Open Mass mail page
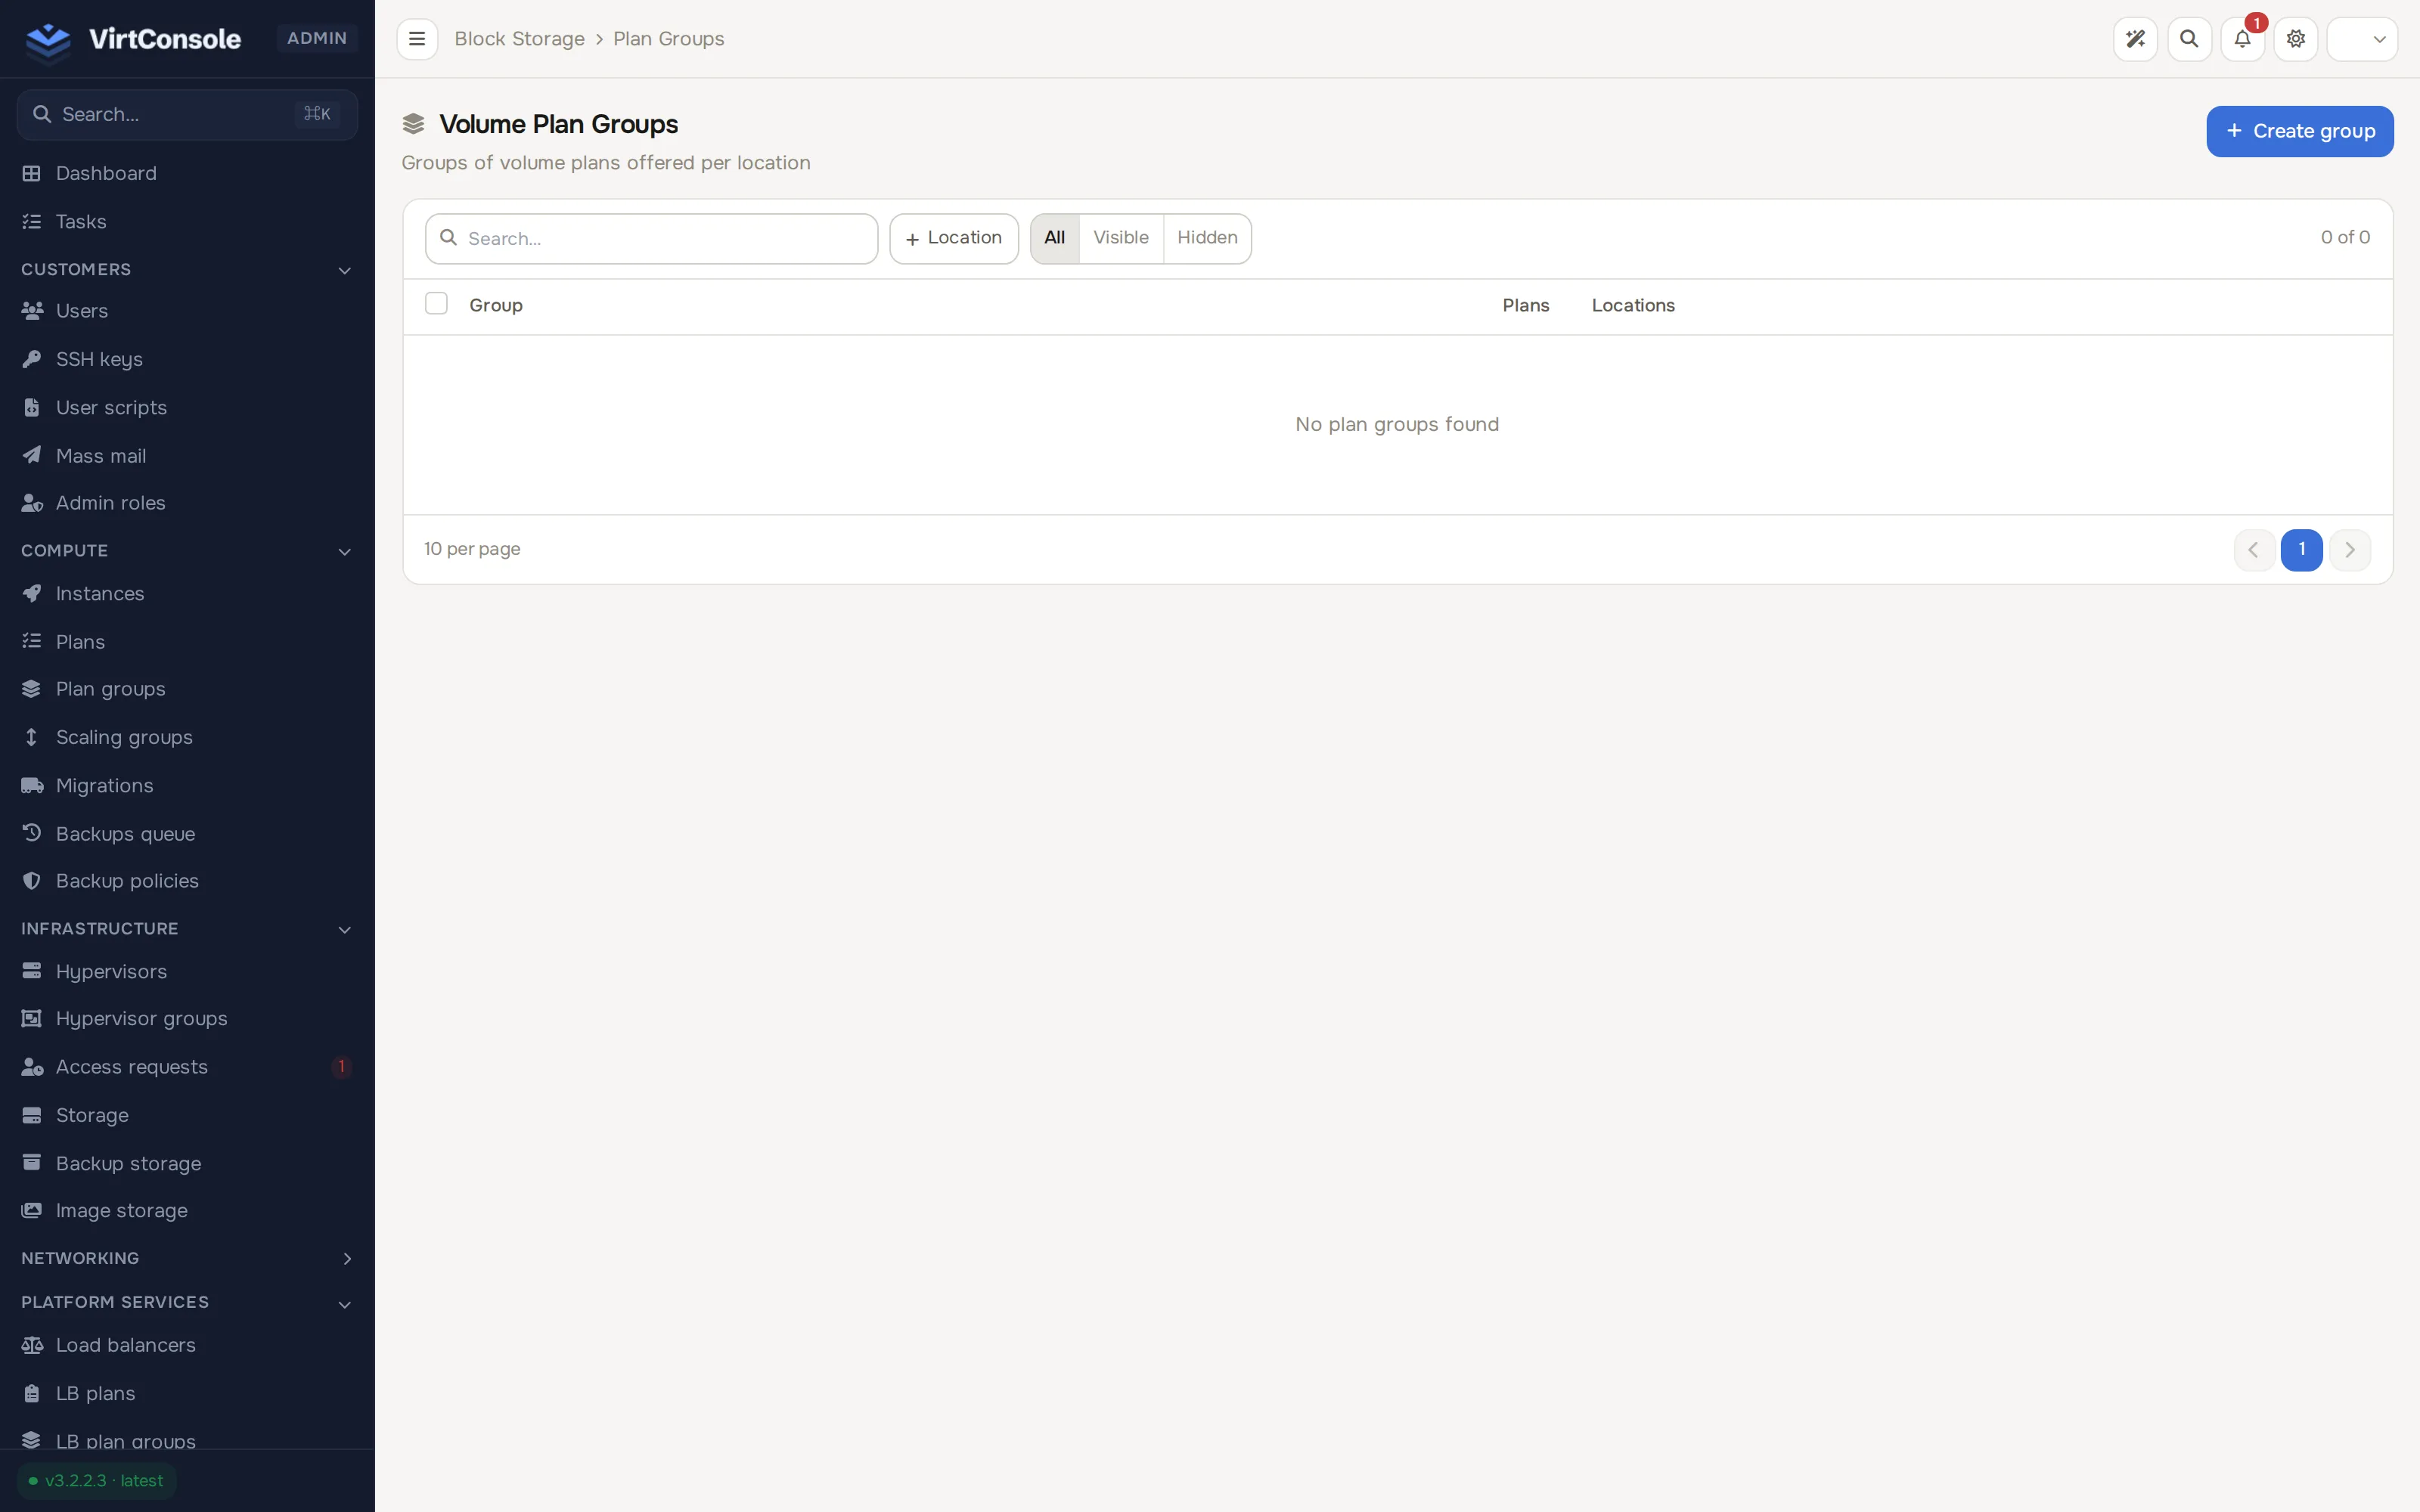2420x1512 pixels. pyautogui.click(x=187, y=455)
